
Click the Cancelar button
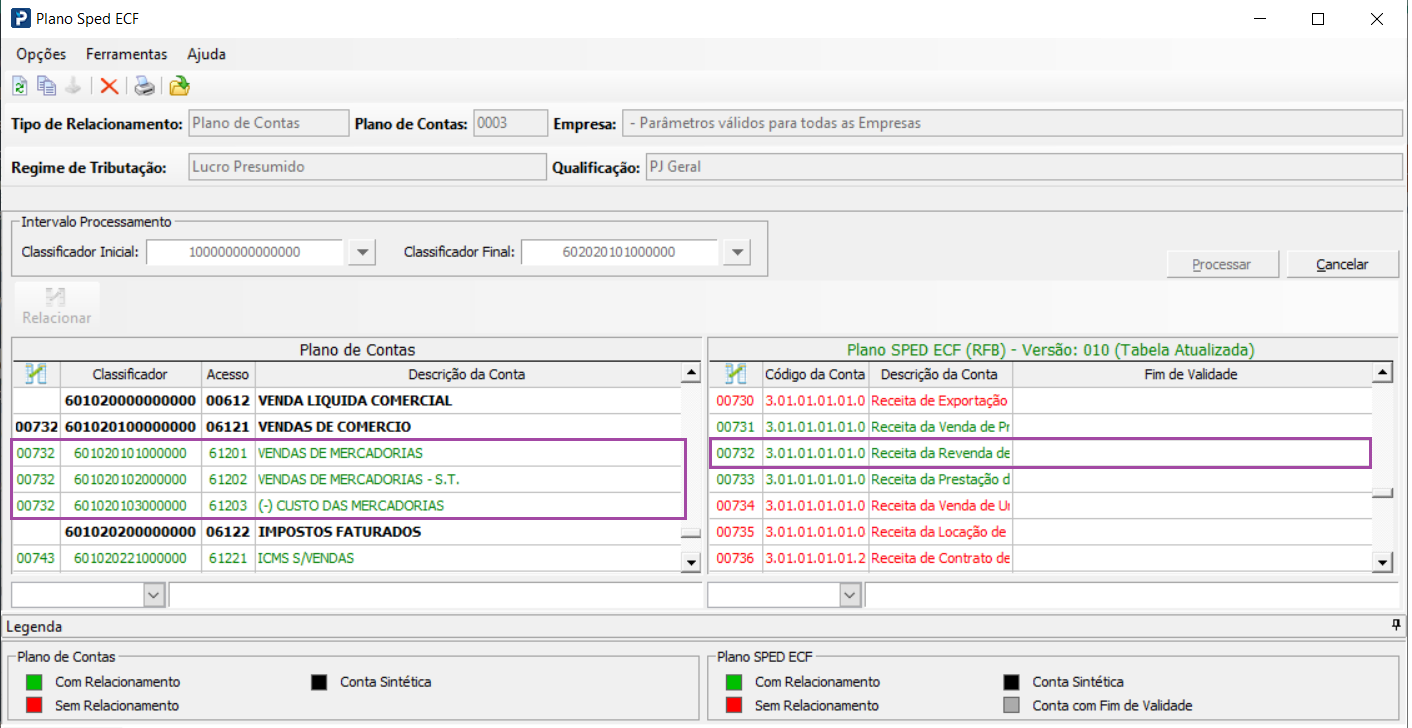1341,265
